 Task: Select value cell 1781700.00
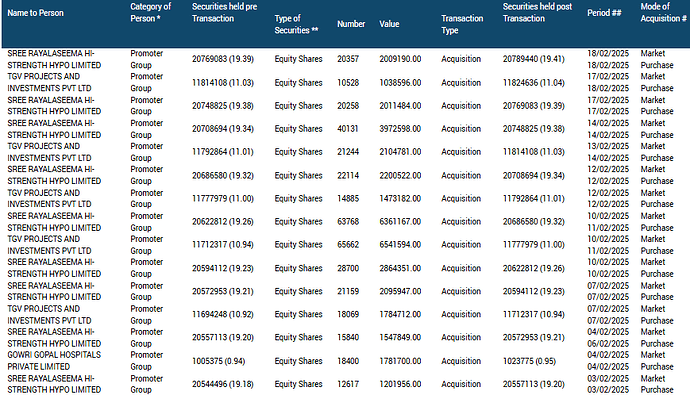point(400,361)
